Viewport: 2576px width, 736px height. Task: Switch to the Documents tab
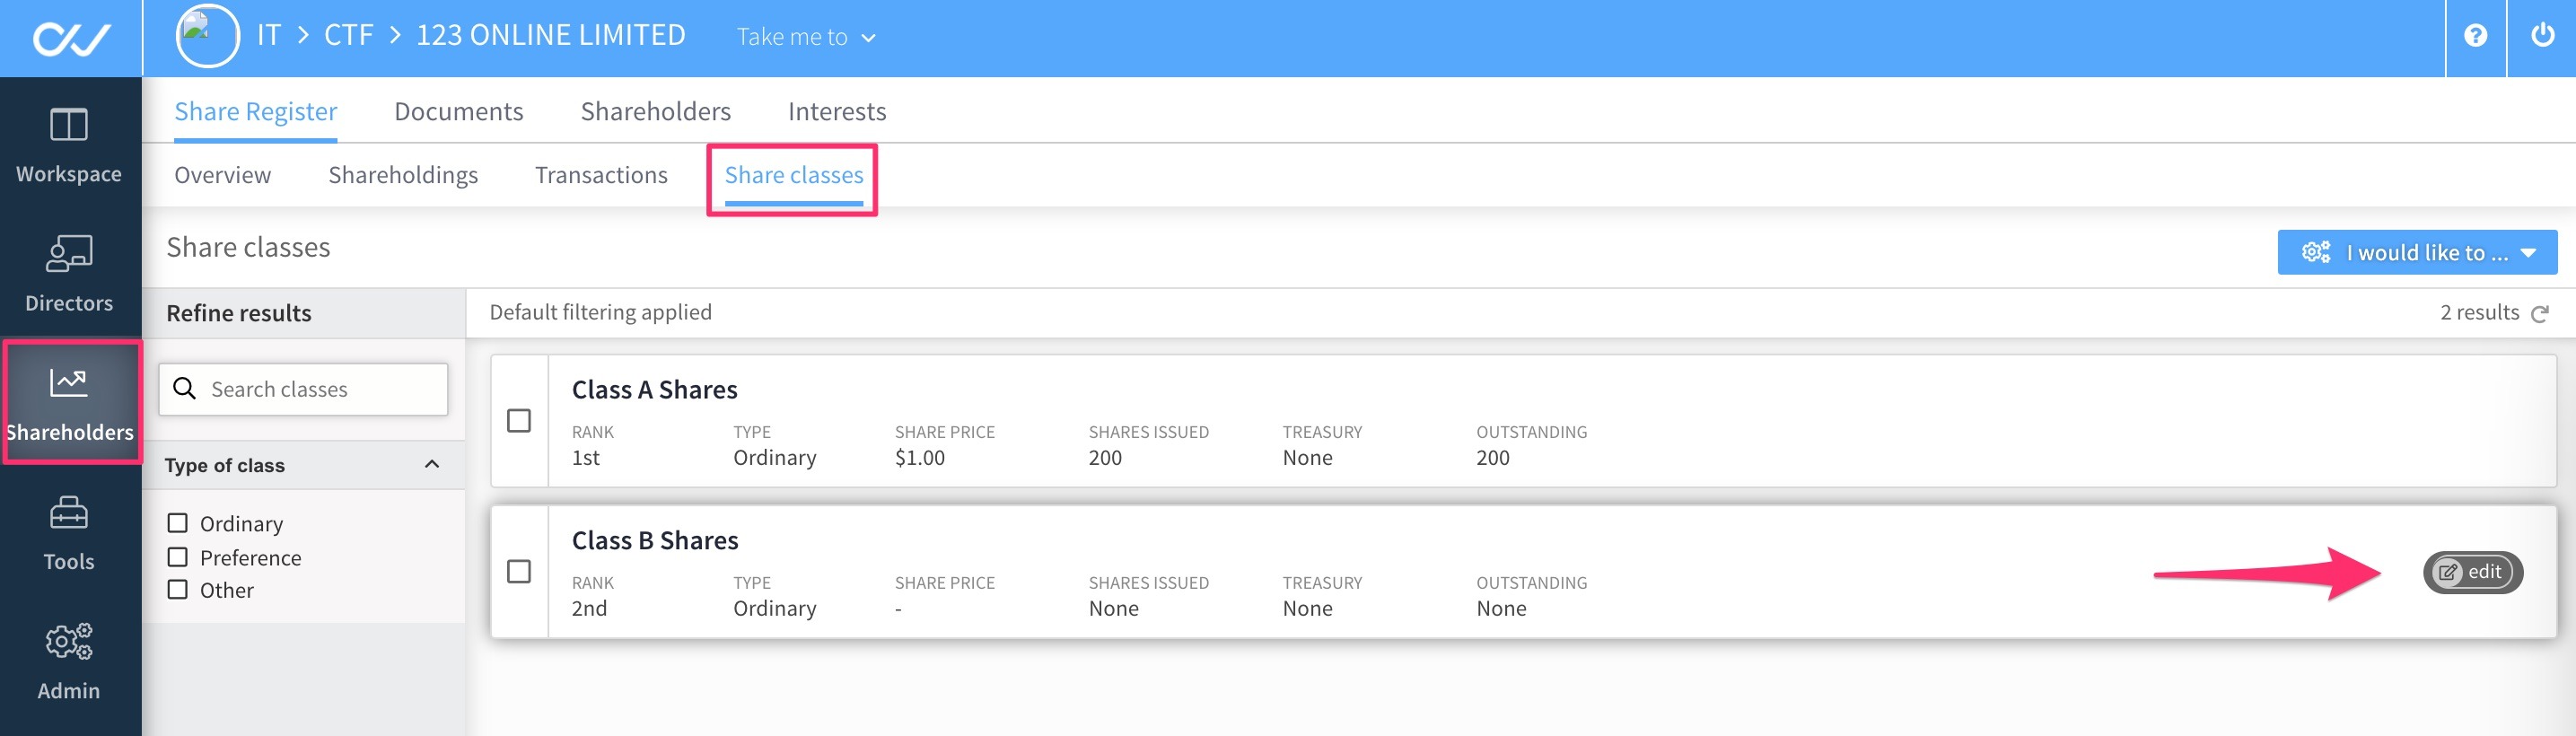click(458, 111)
